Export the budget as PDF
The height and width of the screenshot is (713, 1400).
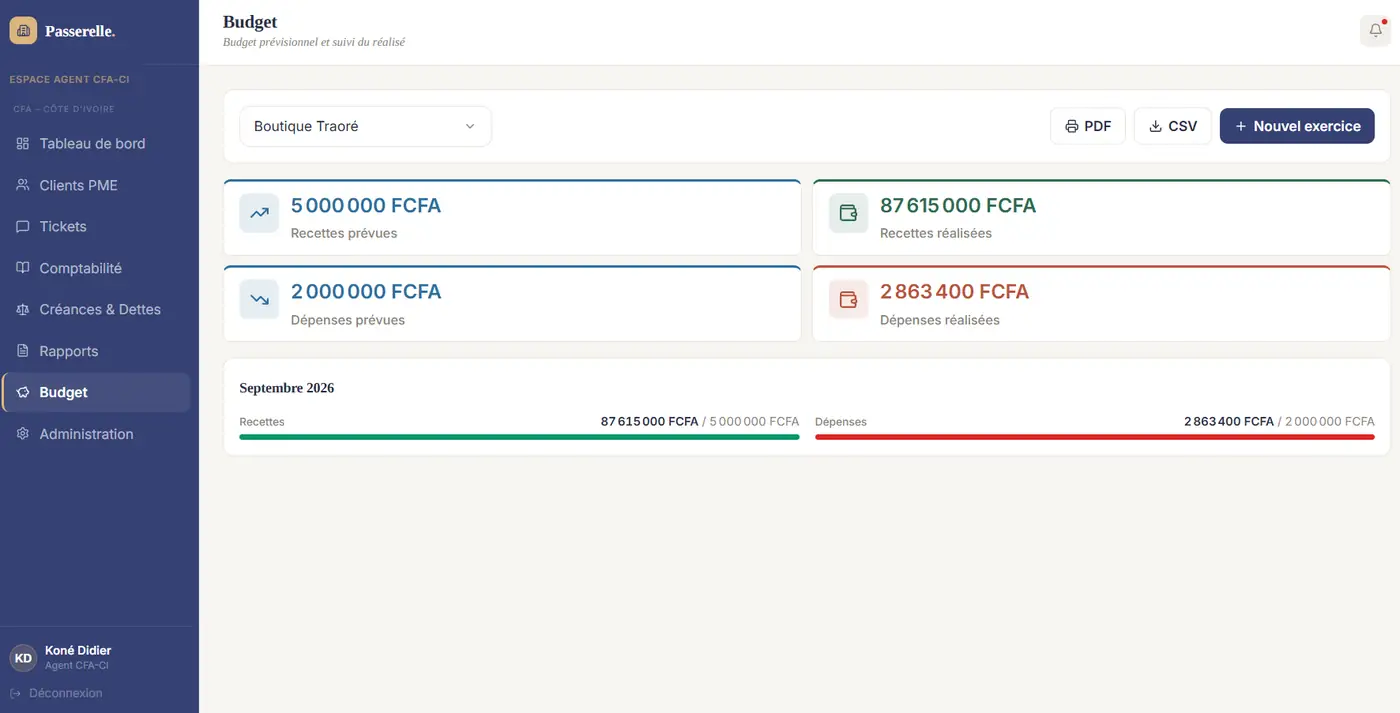1088,127
